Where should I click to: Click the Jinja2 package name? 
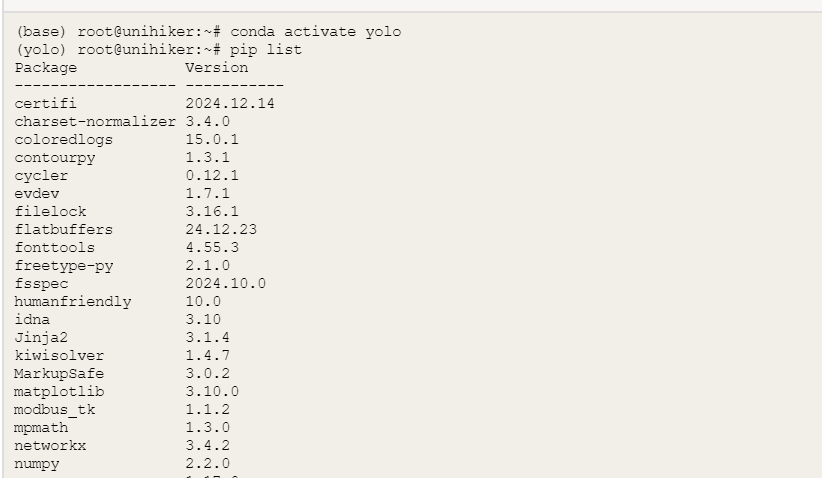41,337
